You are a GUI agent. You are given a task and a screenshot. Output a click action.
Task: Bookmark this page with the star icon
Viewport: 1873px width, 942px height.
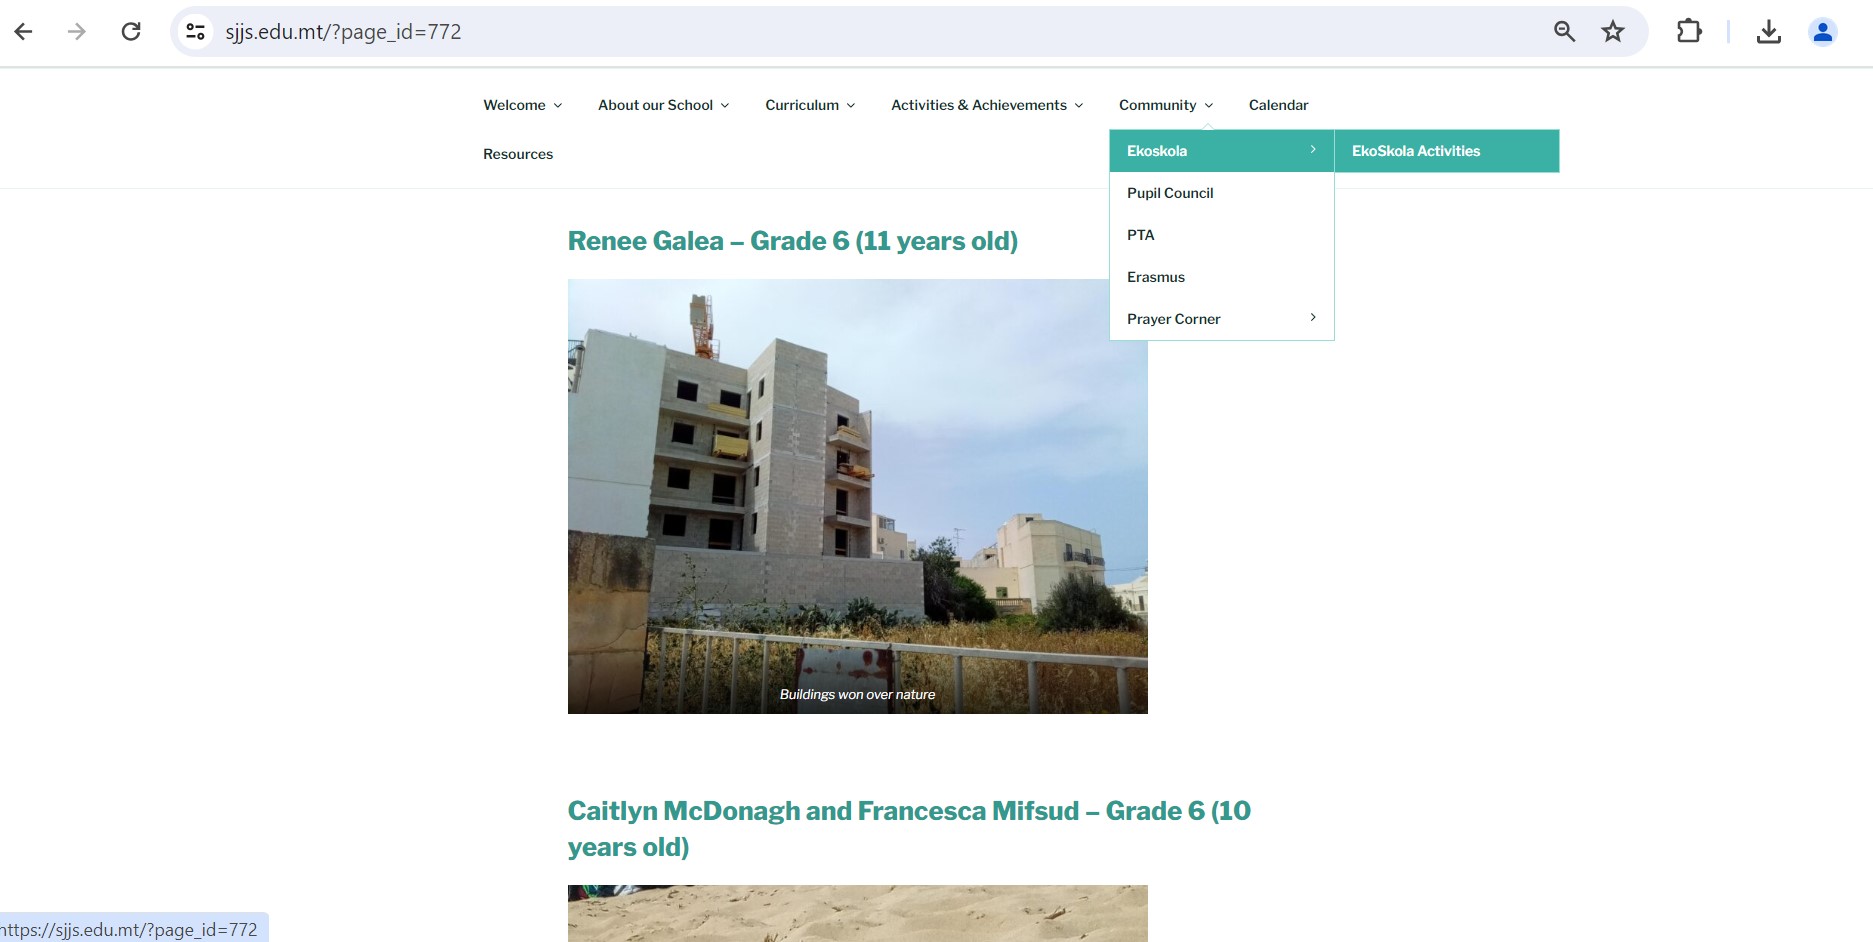(x=1613, y=32)
